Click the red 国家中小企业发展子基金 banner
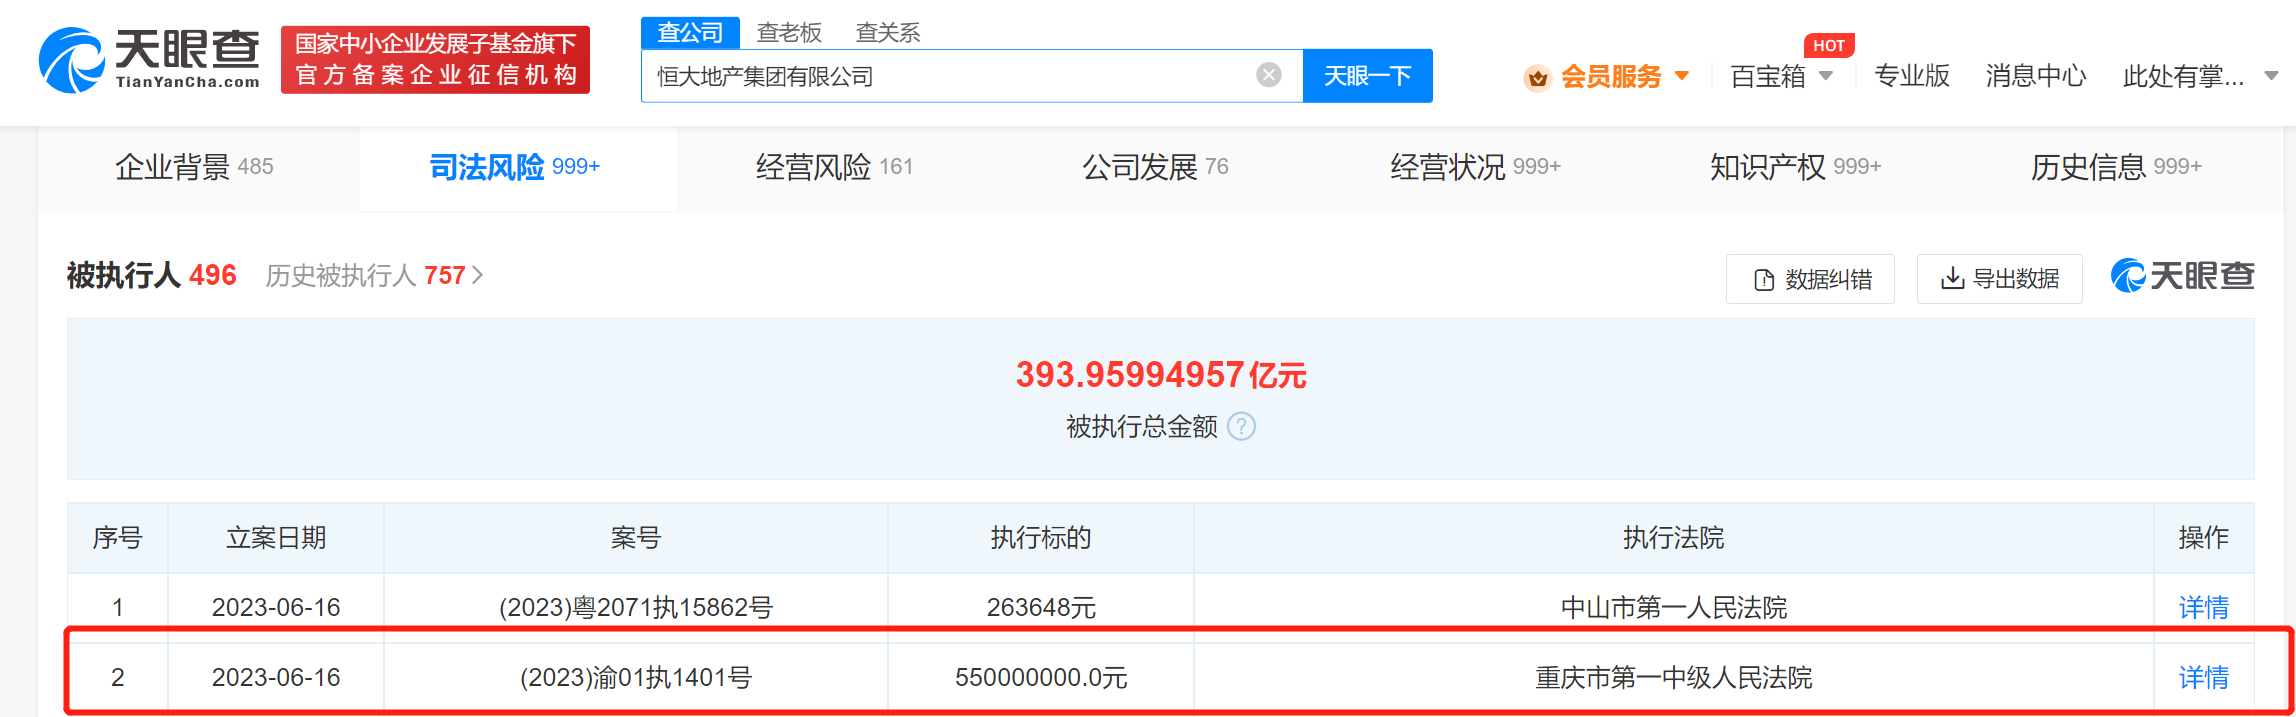 click(435, 60)
